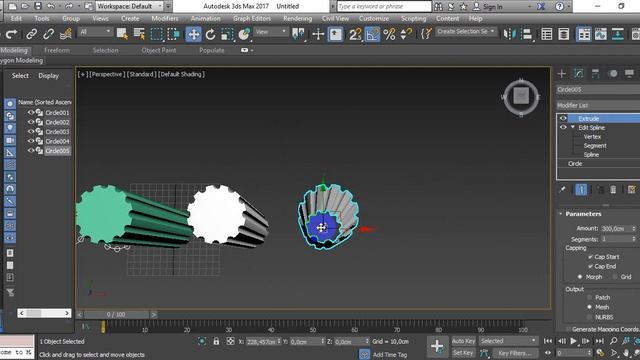
Task: Toggle Angle Snap icon
Action: [372, 34]
